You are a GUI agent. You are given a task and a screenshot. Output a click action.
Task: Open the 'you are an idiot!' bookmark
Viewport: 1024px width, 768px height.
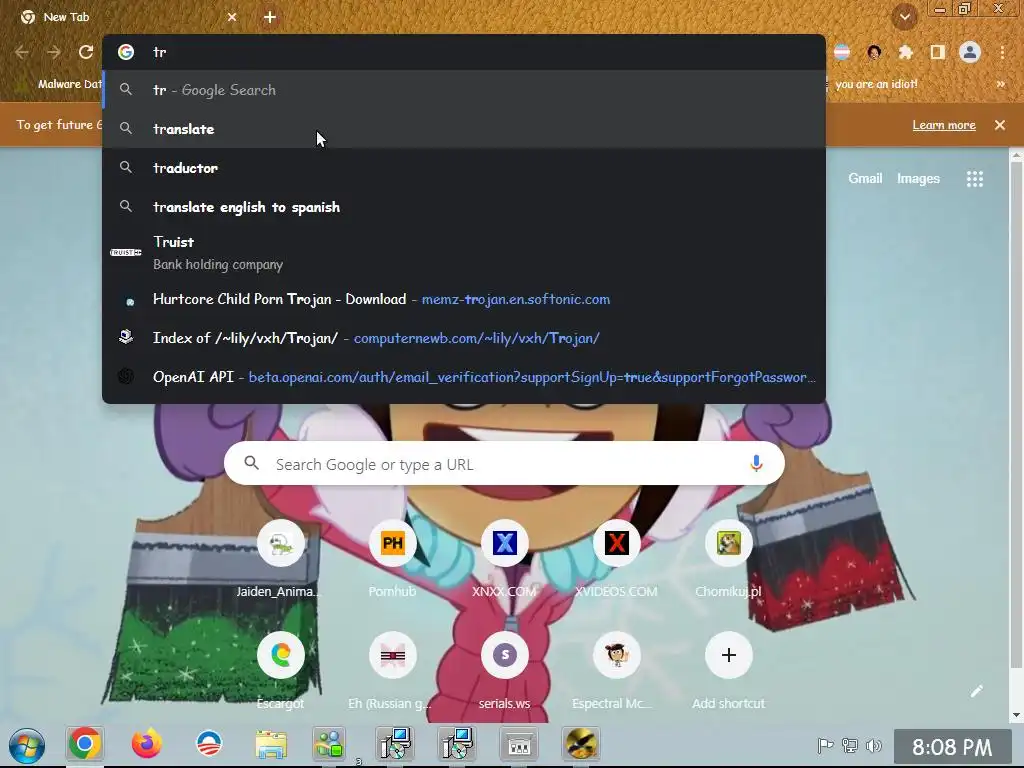876,84
